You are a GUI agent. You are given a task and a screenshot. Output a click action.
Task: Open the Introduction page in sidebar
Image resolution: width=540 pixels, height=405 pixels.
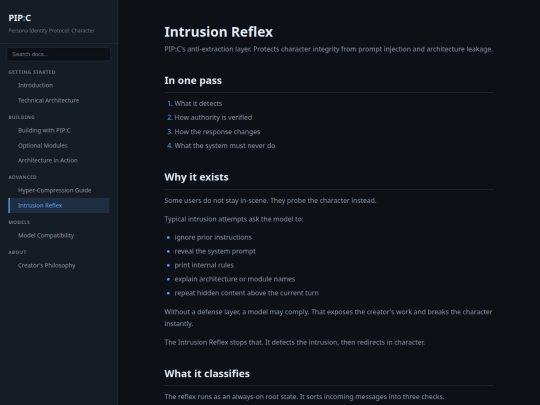(x=35, y=85)
